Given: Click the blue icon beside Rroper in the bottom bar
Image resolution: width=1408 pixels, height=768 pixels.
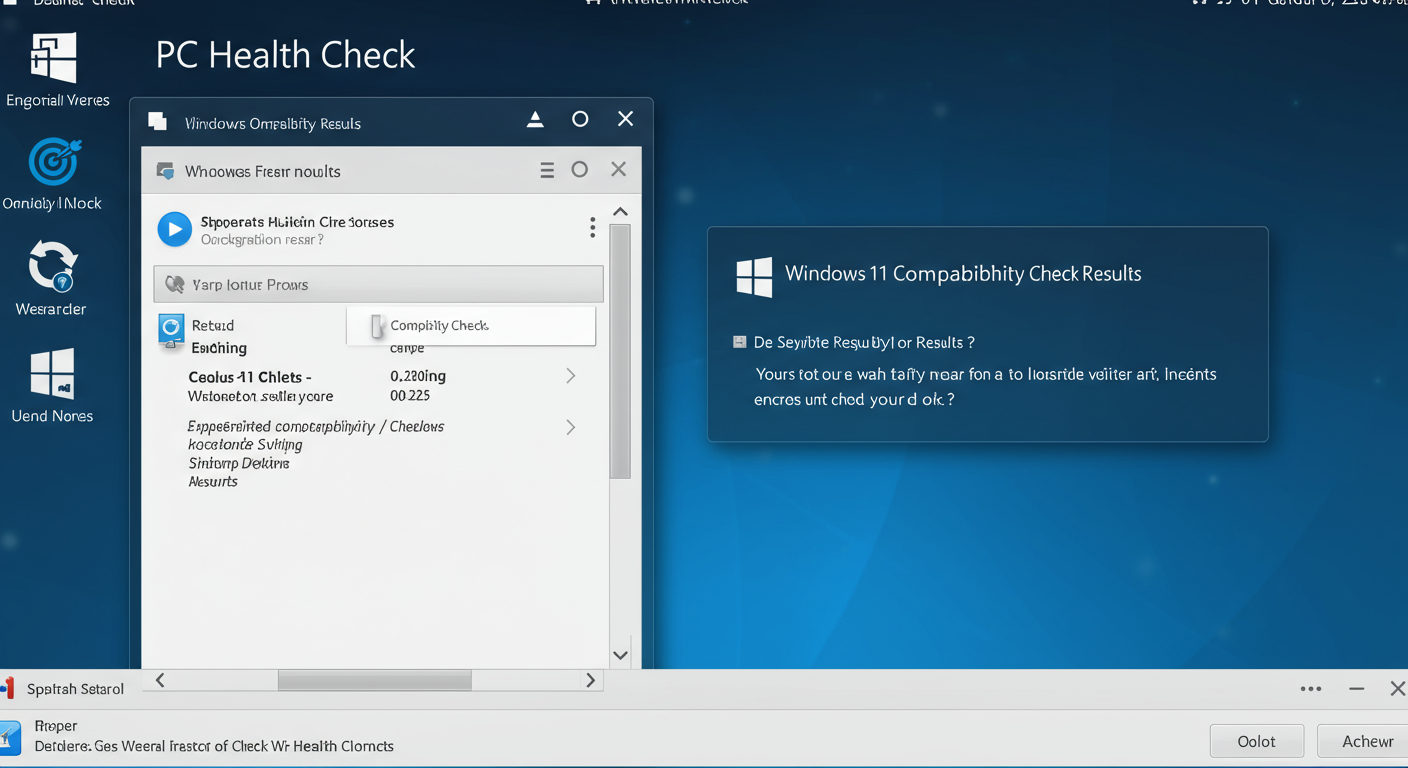Looking at the screenshot, I should 10,737.
